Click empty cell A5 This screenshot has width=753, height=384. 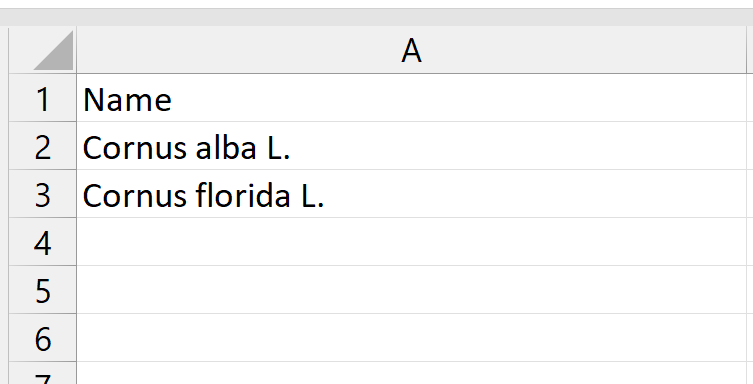click(412, 290)
